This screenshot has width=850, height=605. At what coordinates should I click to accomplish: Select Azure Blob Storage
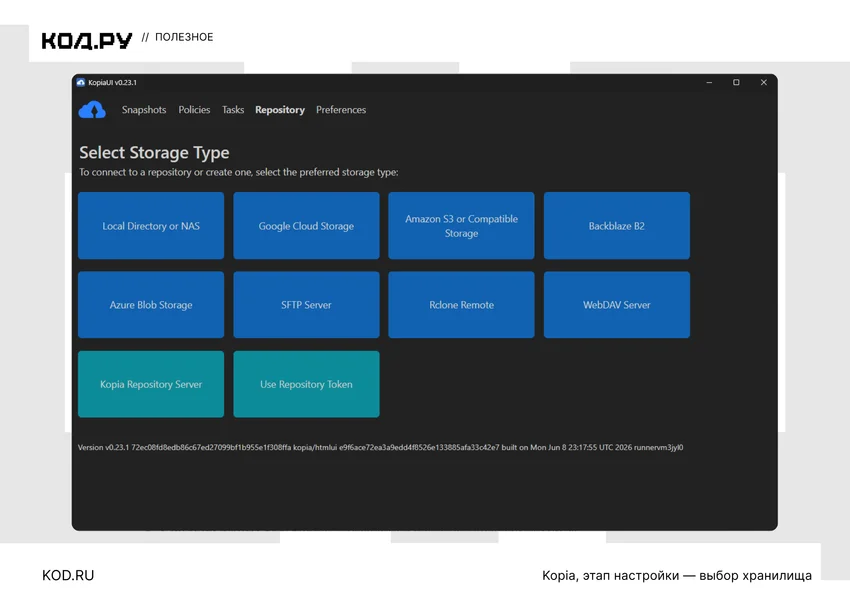151,305
